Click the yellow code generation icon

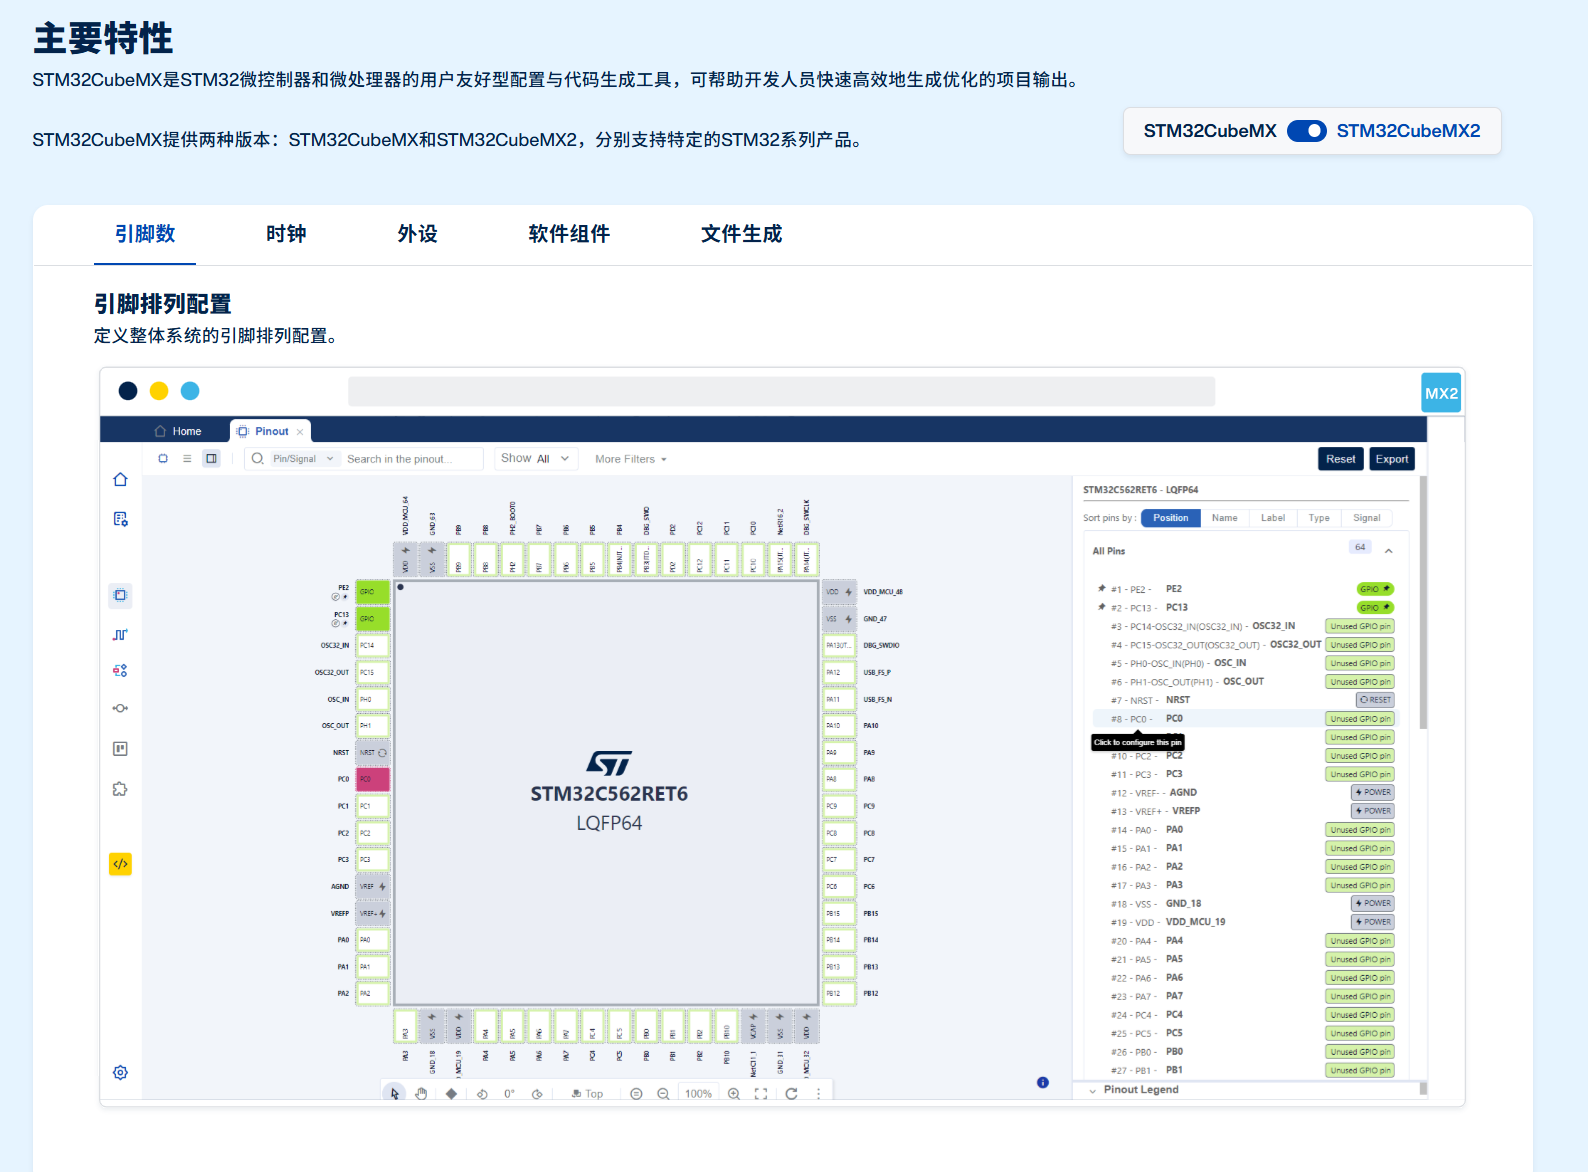coord(120,864)
